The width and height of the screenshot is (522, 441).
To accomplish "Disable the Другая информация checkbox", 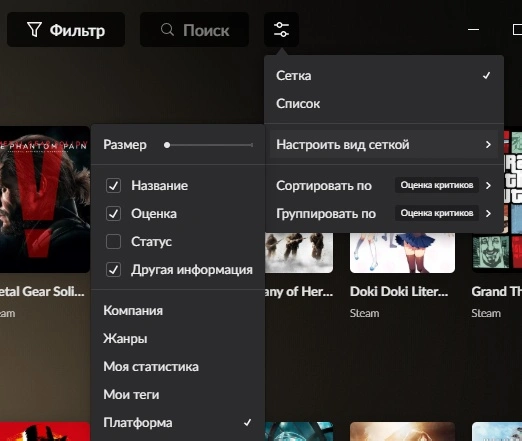I will pos(113,270).
